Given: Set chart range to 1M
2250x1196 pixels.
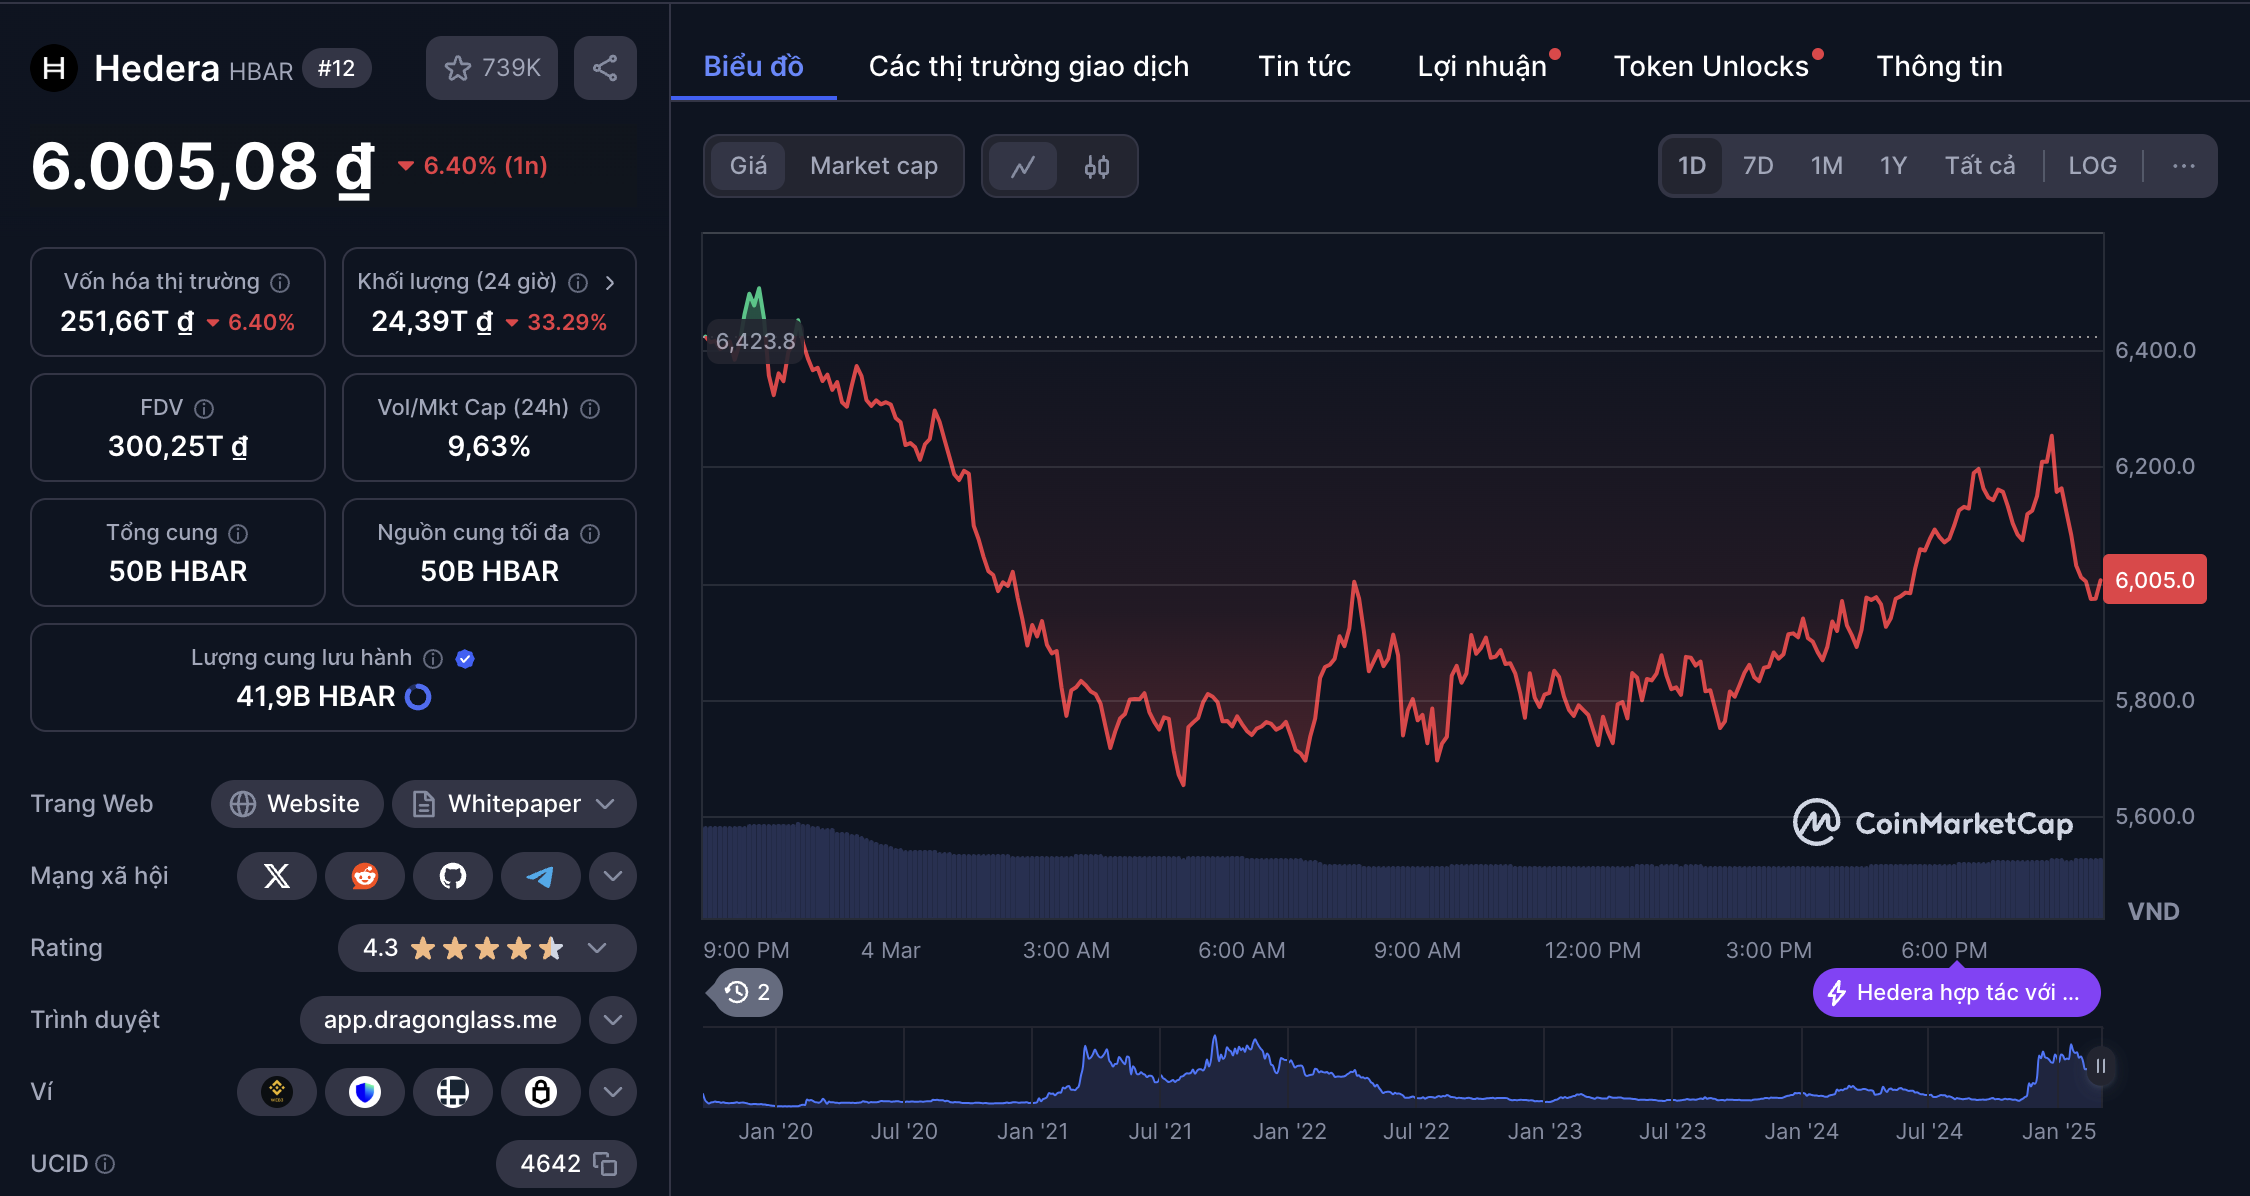Looking at the screenshot, I should [1827, 166].
